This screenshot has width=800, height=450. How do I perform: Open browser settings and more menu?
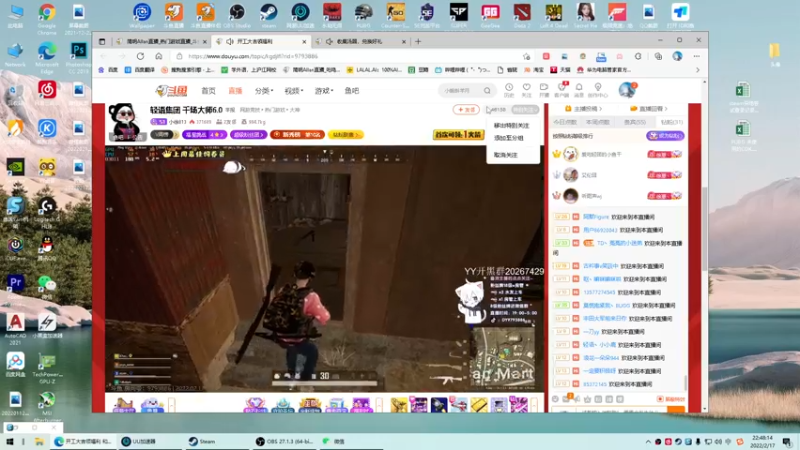pos(696,56)
